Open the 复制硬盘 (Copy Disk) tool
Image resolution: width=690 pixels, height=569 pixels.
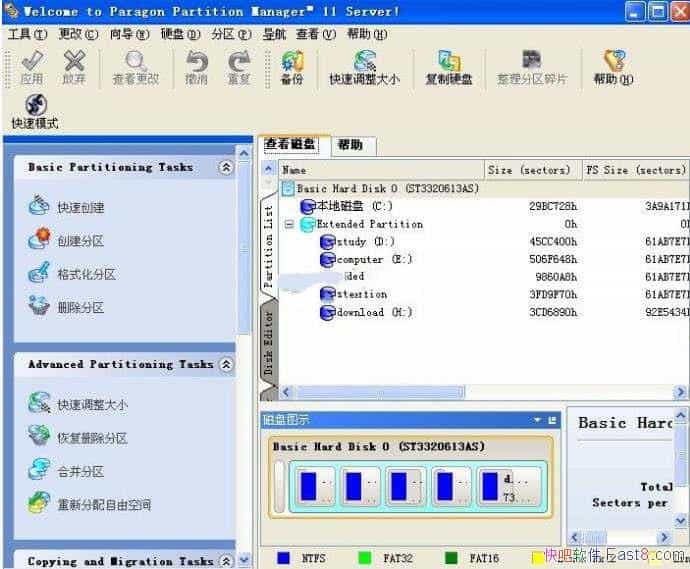tap(449, 67)
